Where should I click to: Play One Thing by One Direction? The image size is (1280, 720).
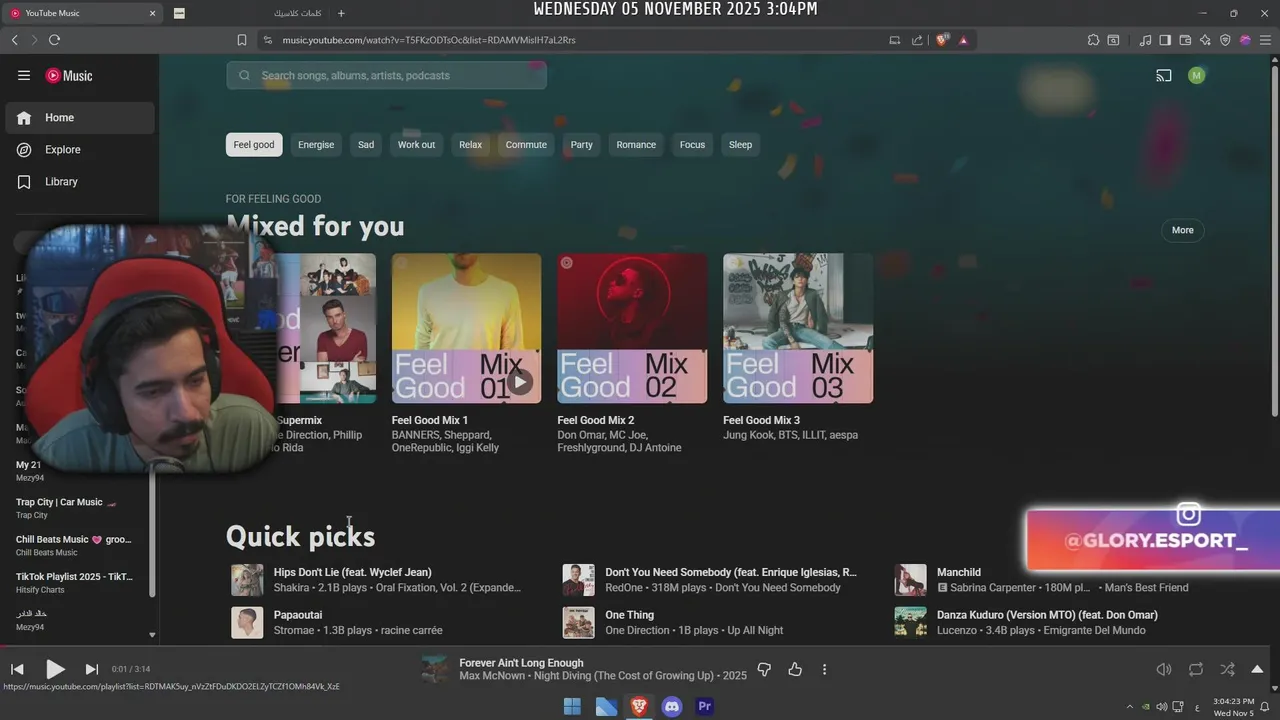coord(630,615)
